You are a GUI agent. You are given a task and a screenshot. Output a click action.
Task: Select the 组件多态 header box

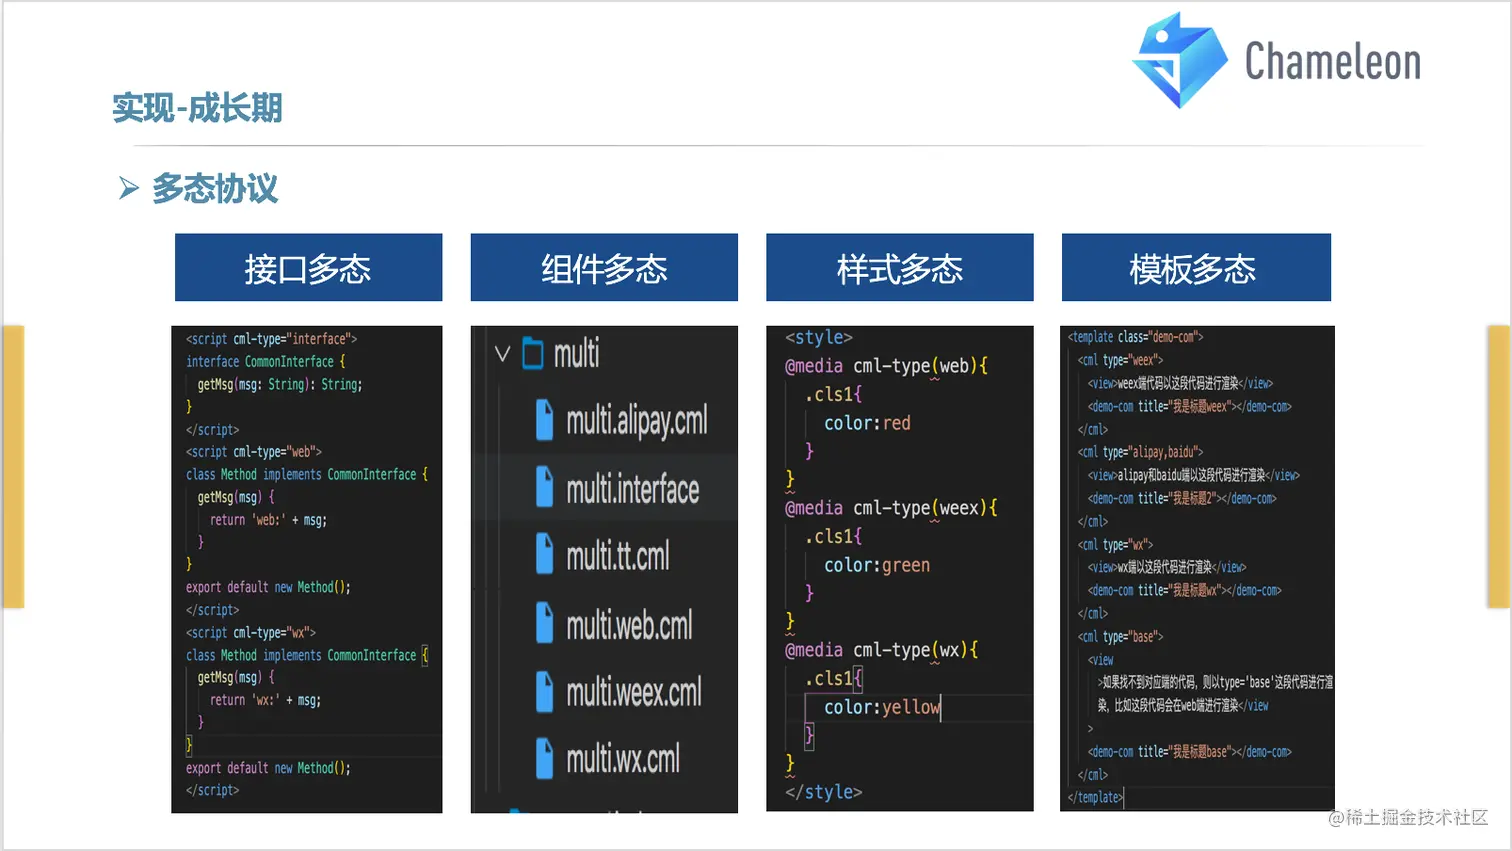pos(604,267)
